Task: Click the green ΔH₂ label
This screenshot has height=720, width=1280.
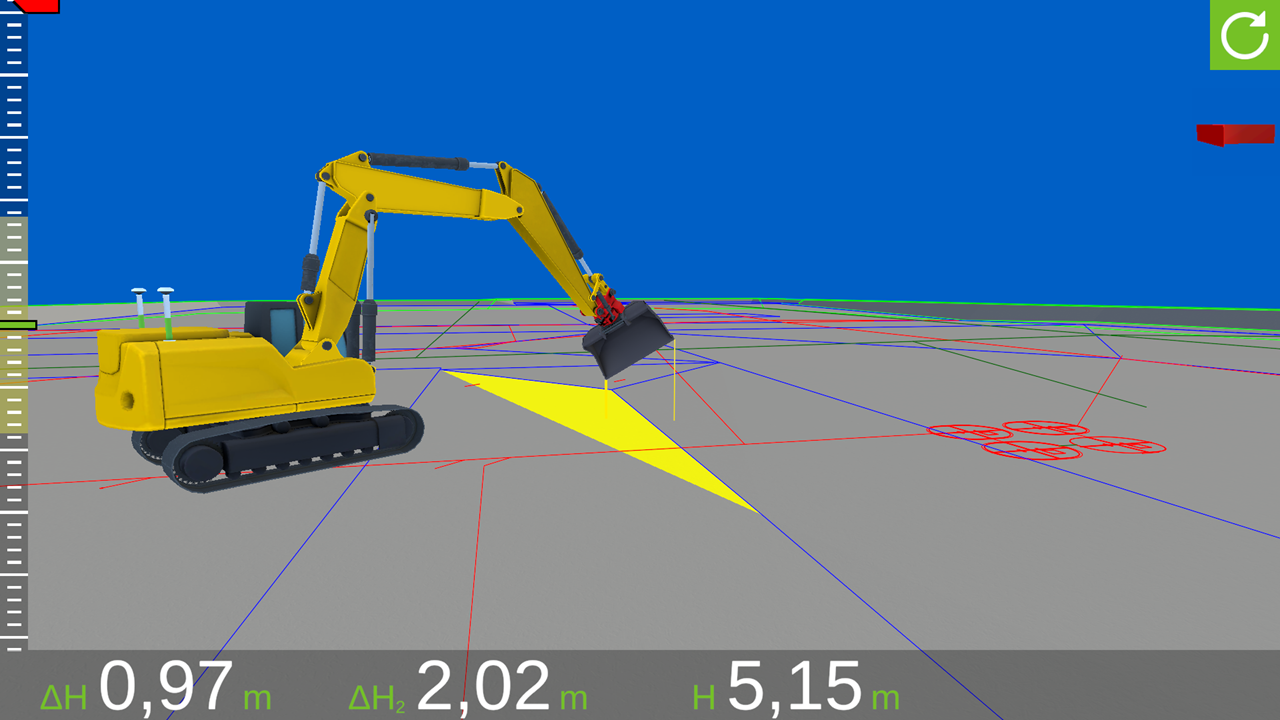Action: (377, 698)
